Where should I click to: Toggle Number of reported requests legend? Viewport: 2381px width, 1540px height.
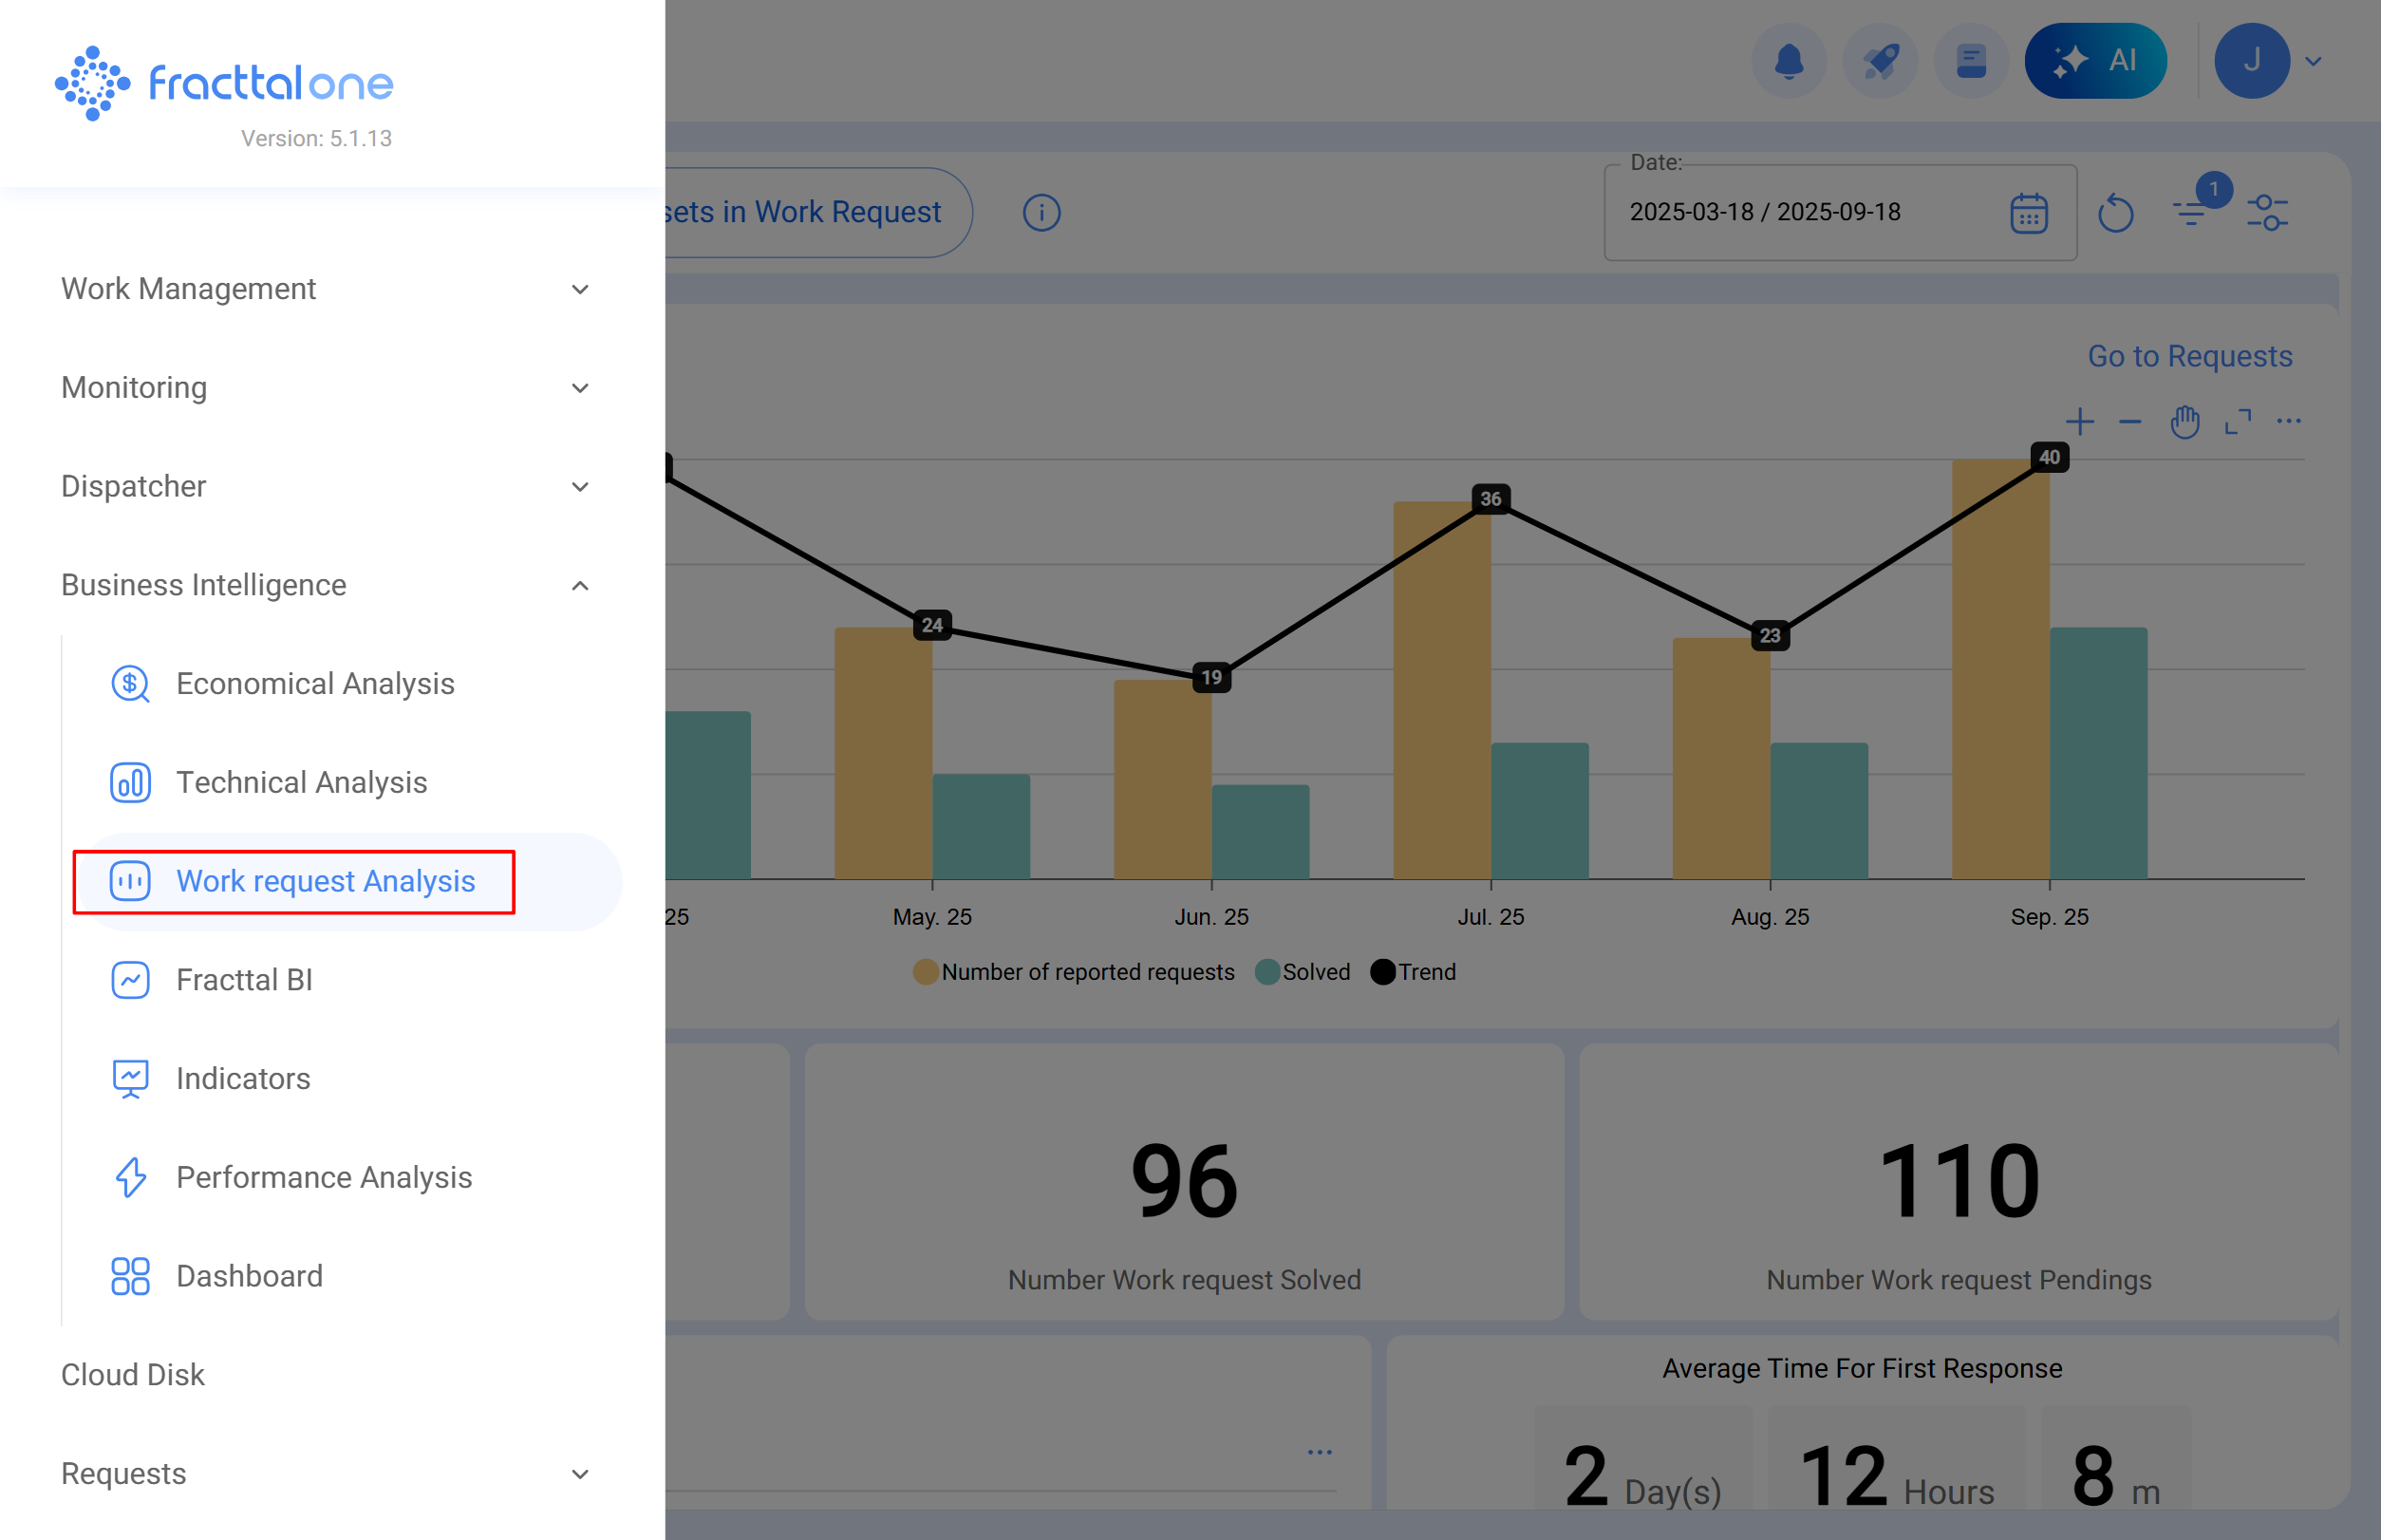[1074, 972]
